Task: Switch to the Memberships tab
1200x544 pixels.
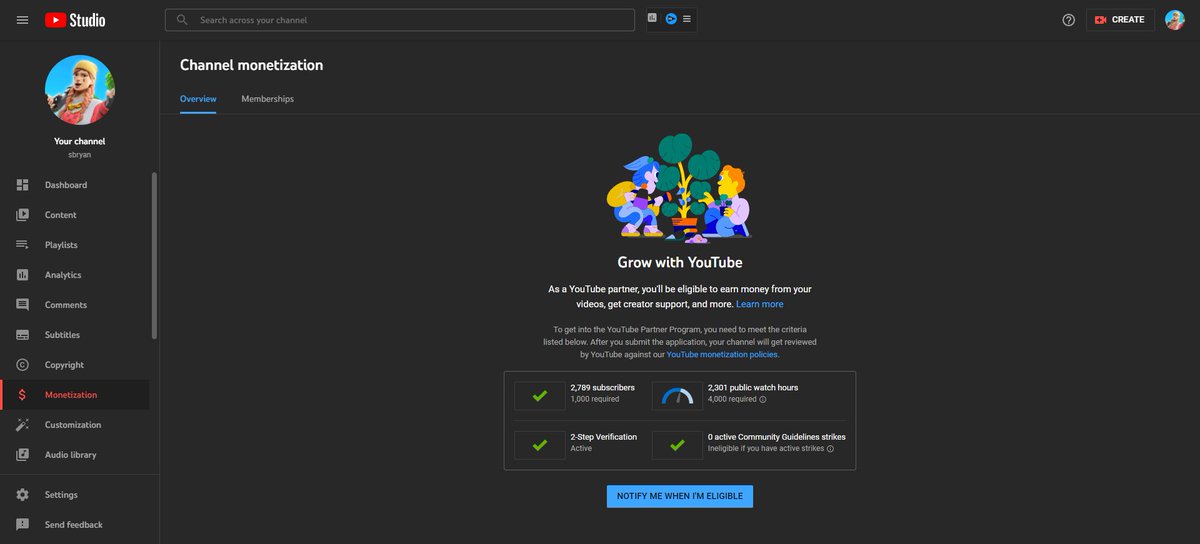Action: pos(267,99)
